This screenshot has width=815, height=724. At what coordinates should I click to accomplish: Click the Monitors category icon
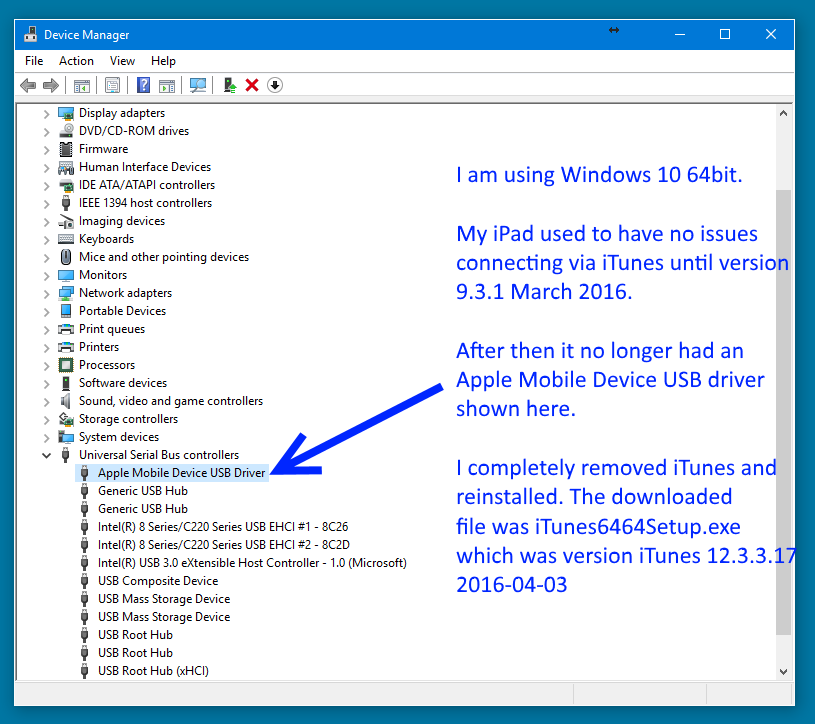pos(66,275)
